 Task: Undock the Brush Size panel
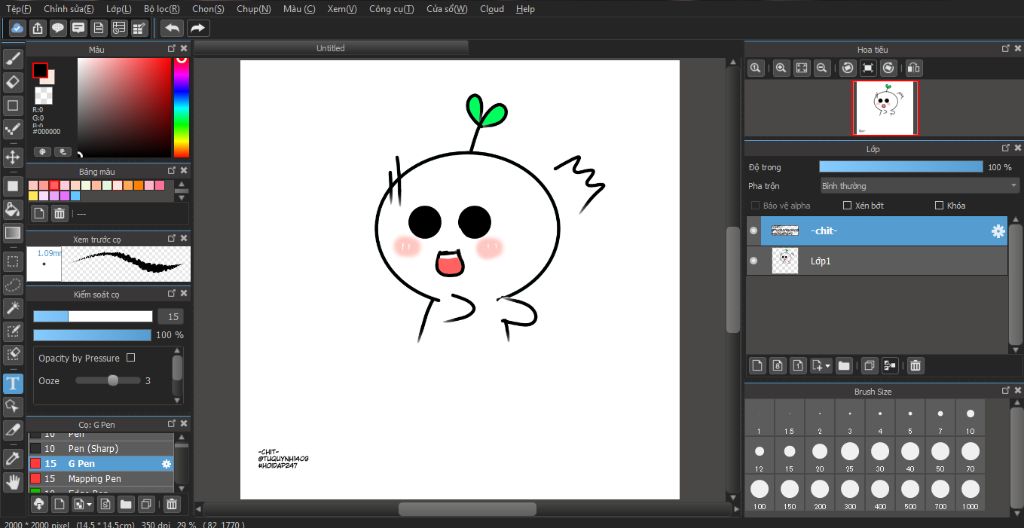click(1006, 391)
